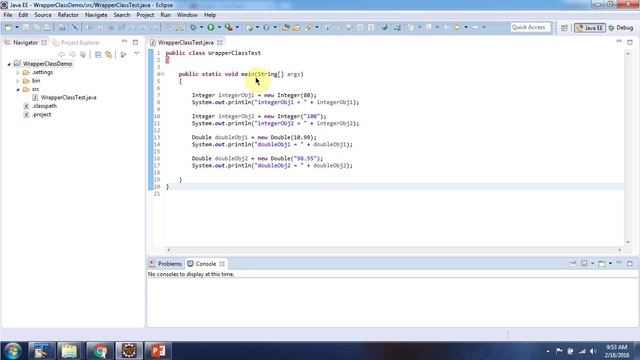
Task: Click the Open Console icon in Console toolbar
Action: pyautogui.click(x=601, y=264)
